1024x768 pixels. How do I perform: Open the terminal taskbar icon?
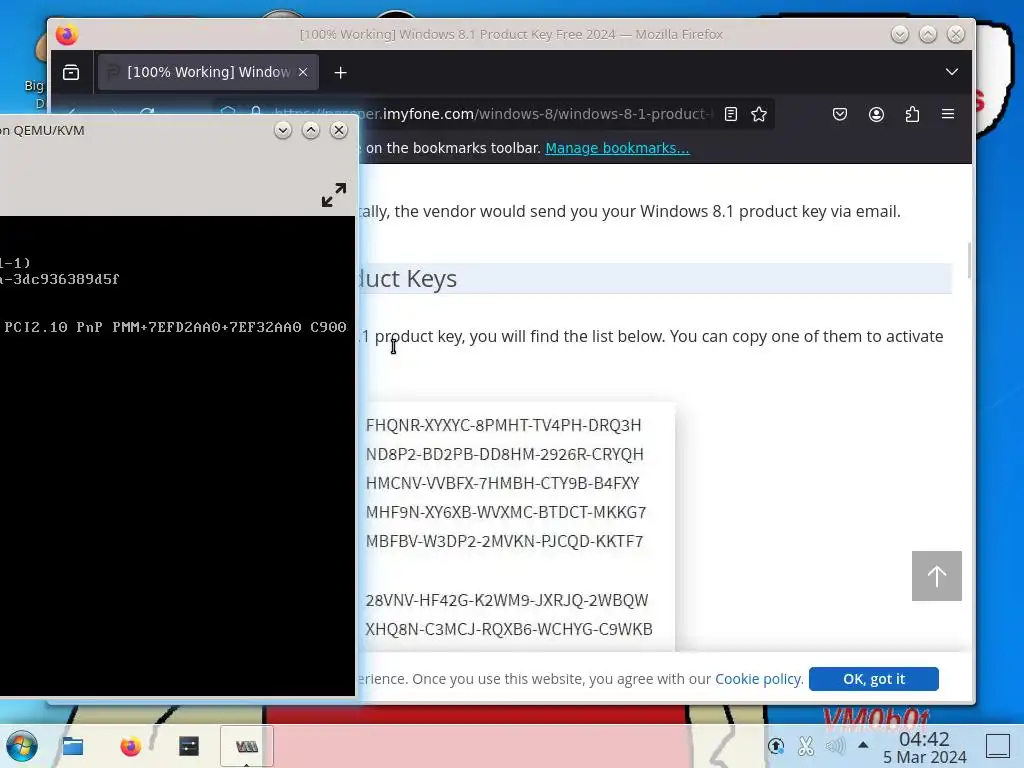click(x=189, y=746)
